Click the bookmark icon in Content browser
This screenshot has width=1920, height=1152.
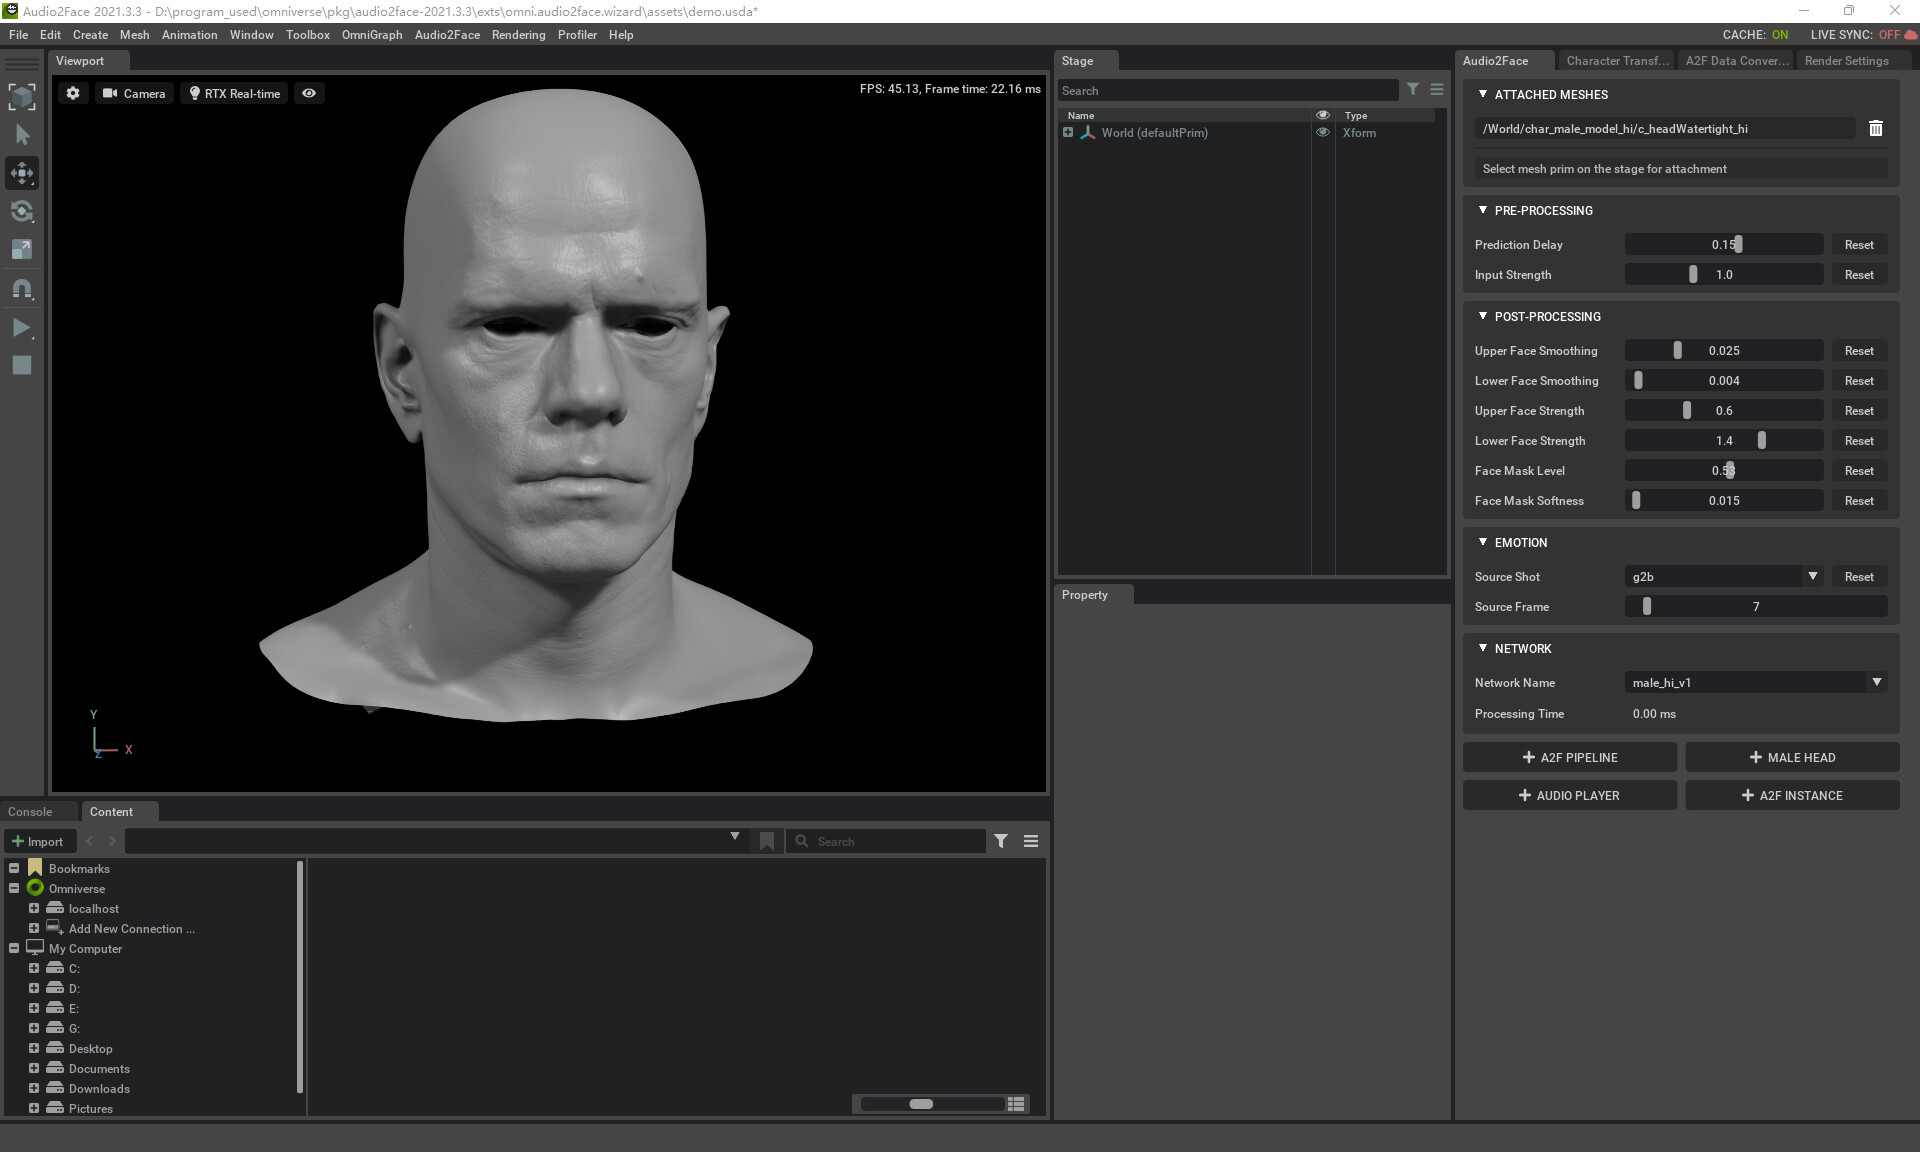[x=767, y=841]
